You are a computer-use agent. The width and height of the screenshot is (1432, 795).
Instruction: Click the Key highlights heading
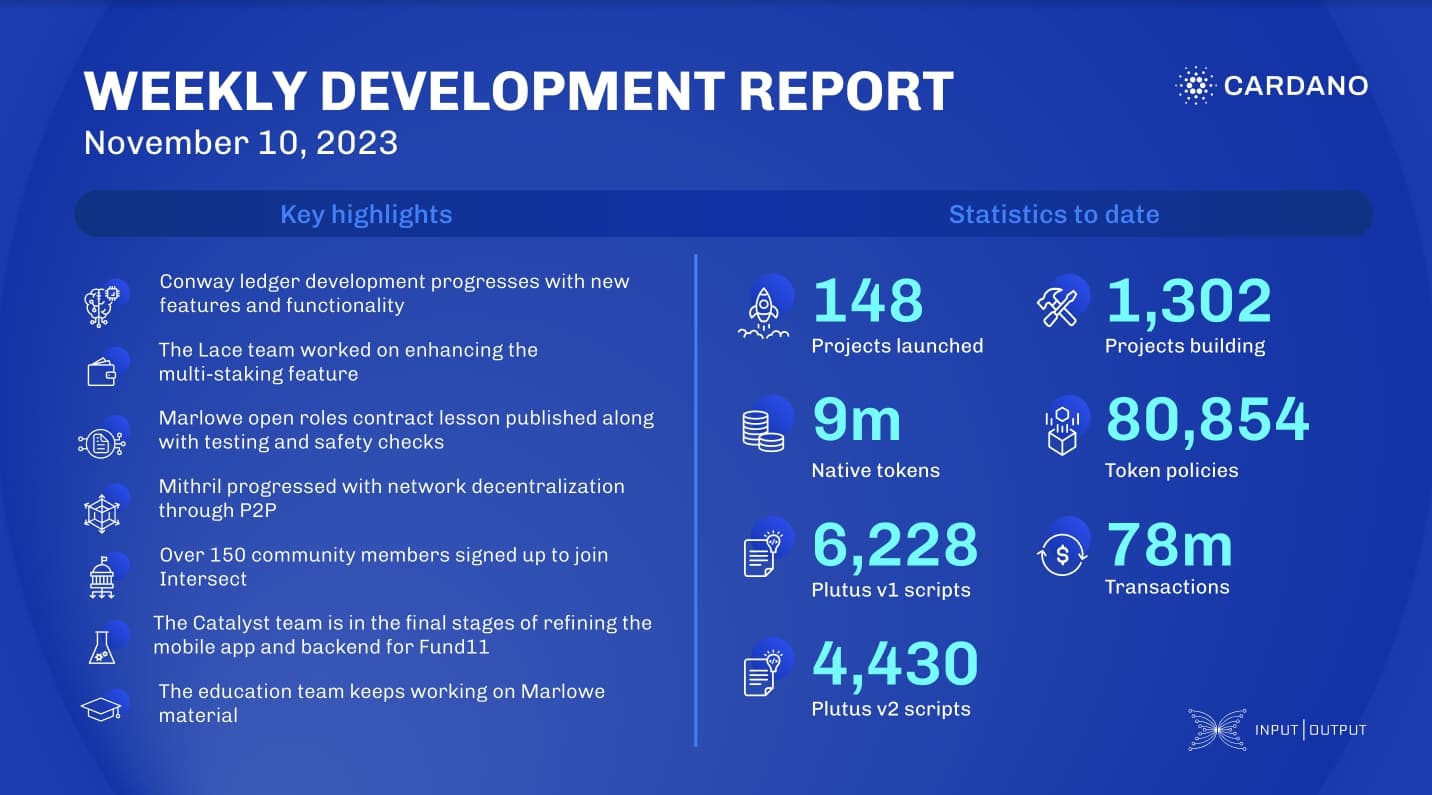(x=366, y=214)
